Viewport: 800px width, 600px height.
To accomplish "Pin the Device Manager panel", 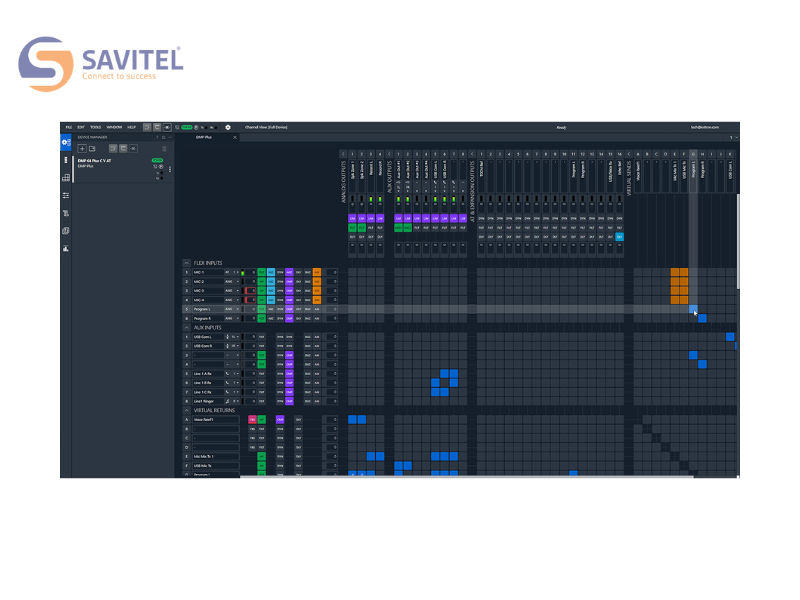I will 158,137.
